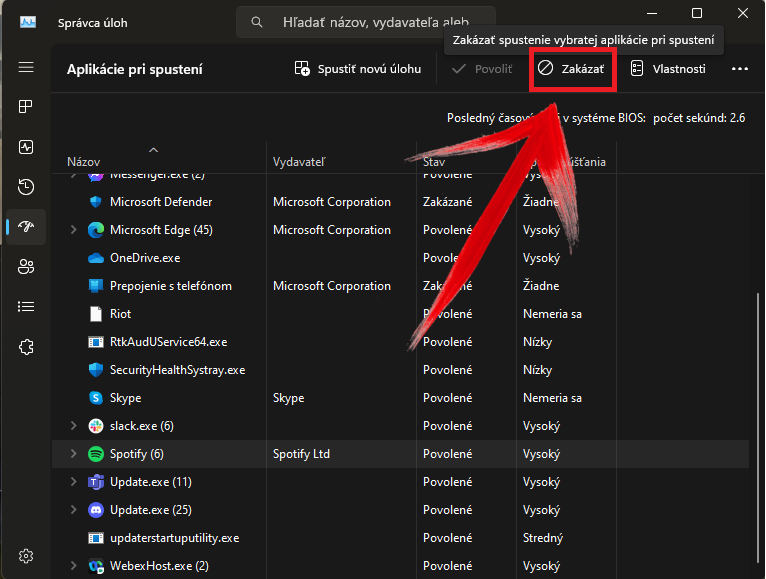Select the Startup apps sidebar icon

coord(26,226)
